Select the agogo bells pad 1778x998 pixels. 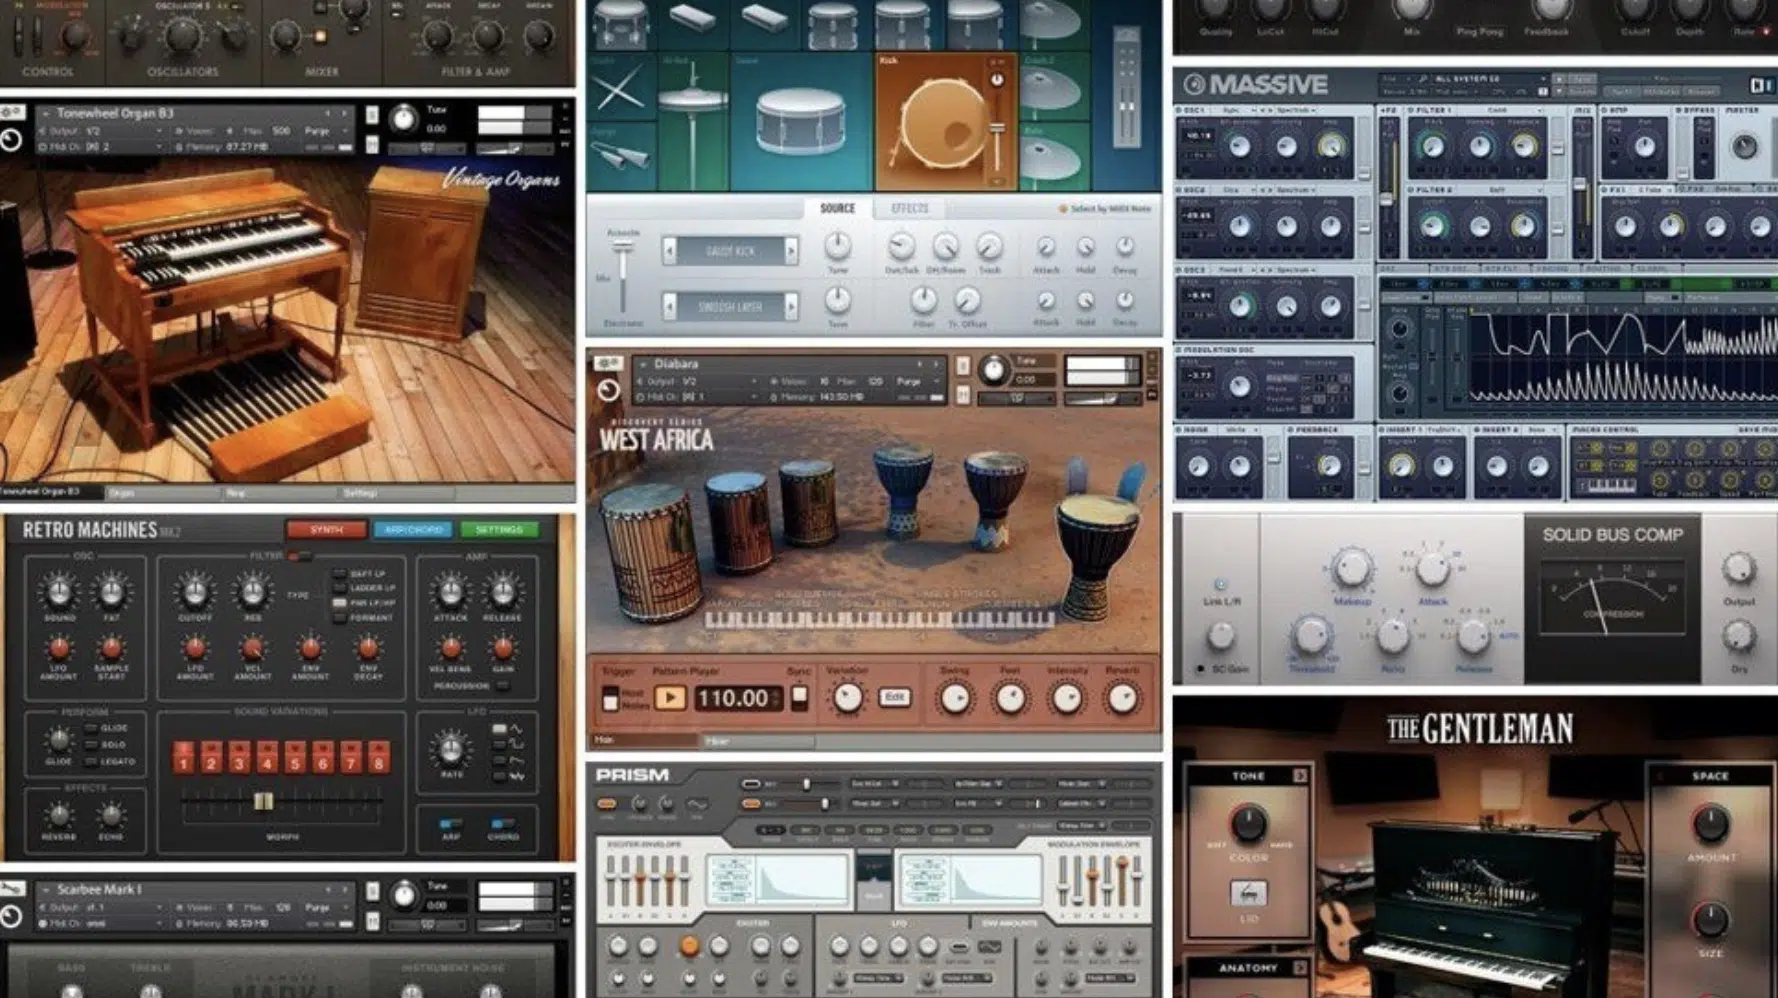coord(620,156)
